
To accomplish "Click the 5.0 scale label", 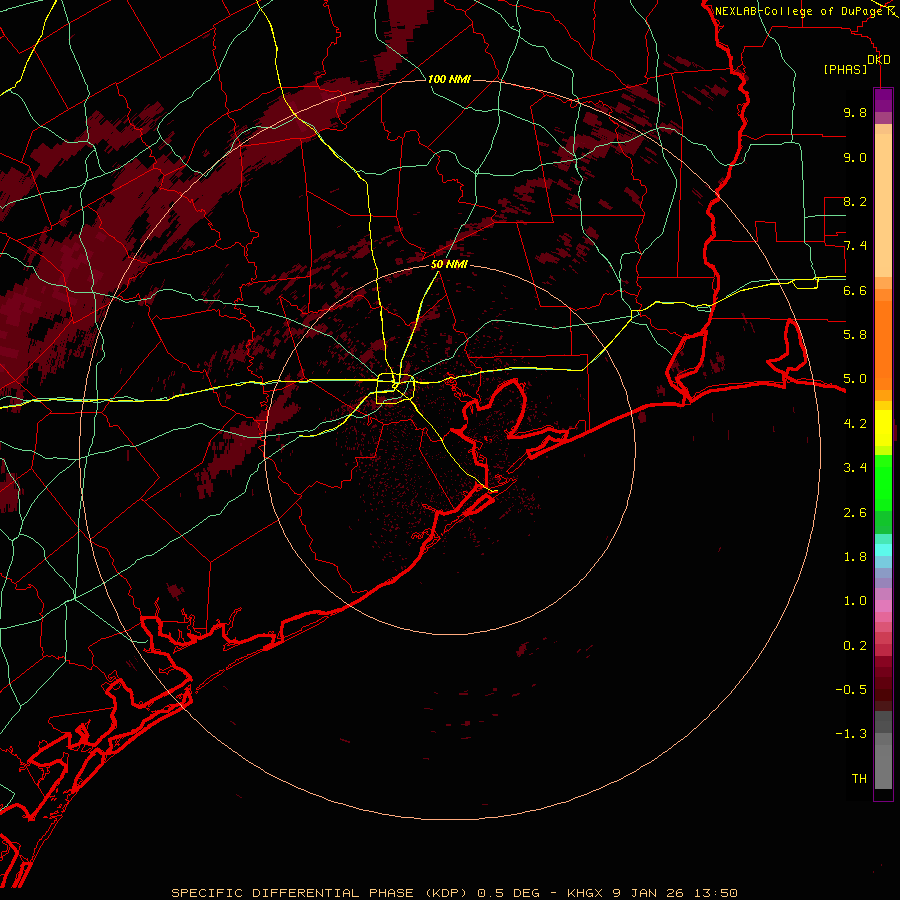I will coord(855,379).
